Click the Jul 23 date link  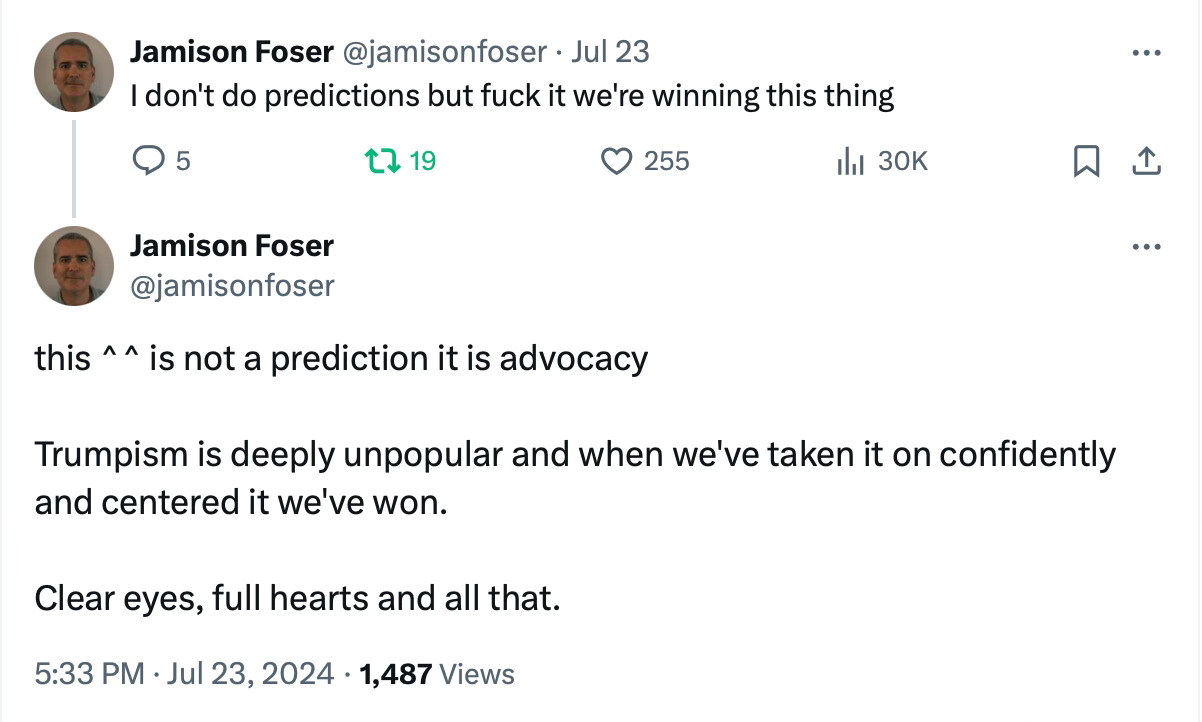point(609,51)
